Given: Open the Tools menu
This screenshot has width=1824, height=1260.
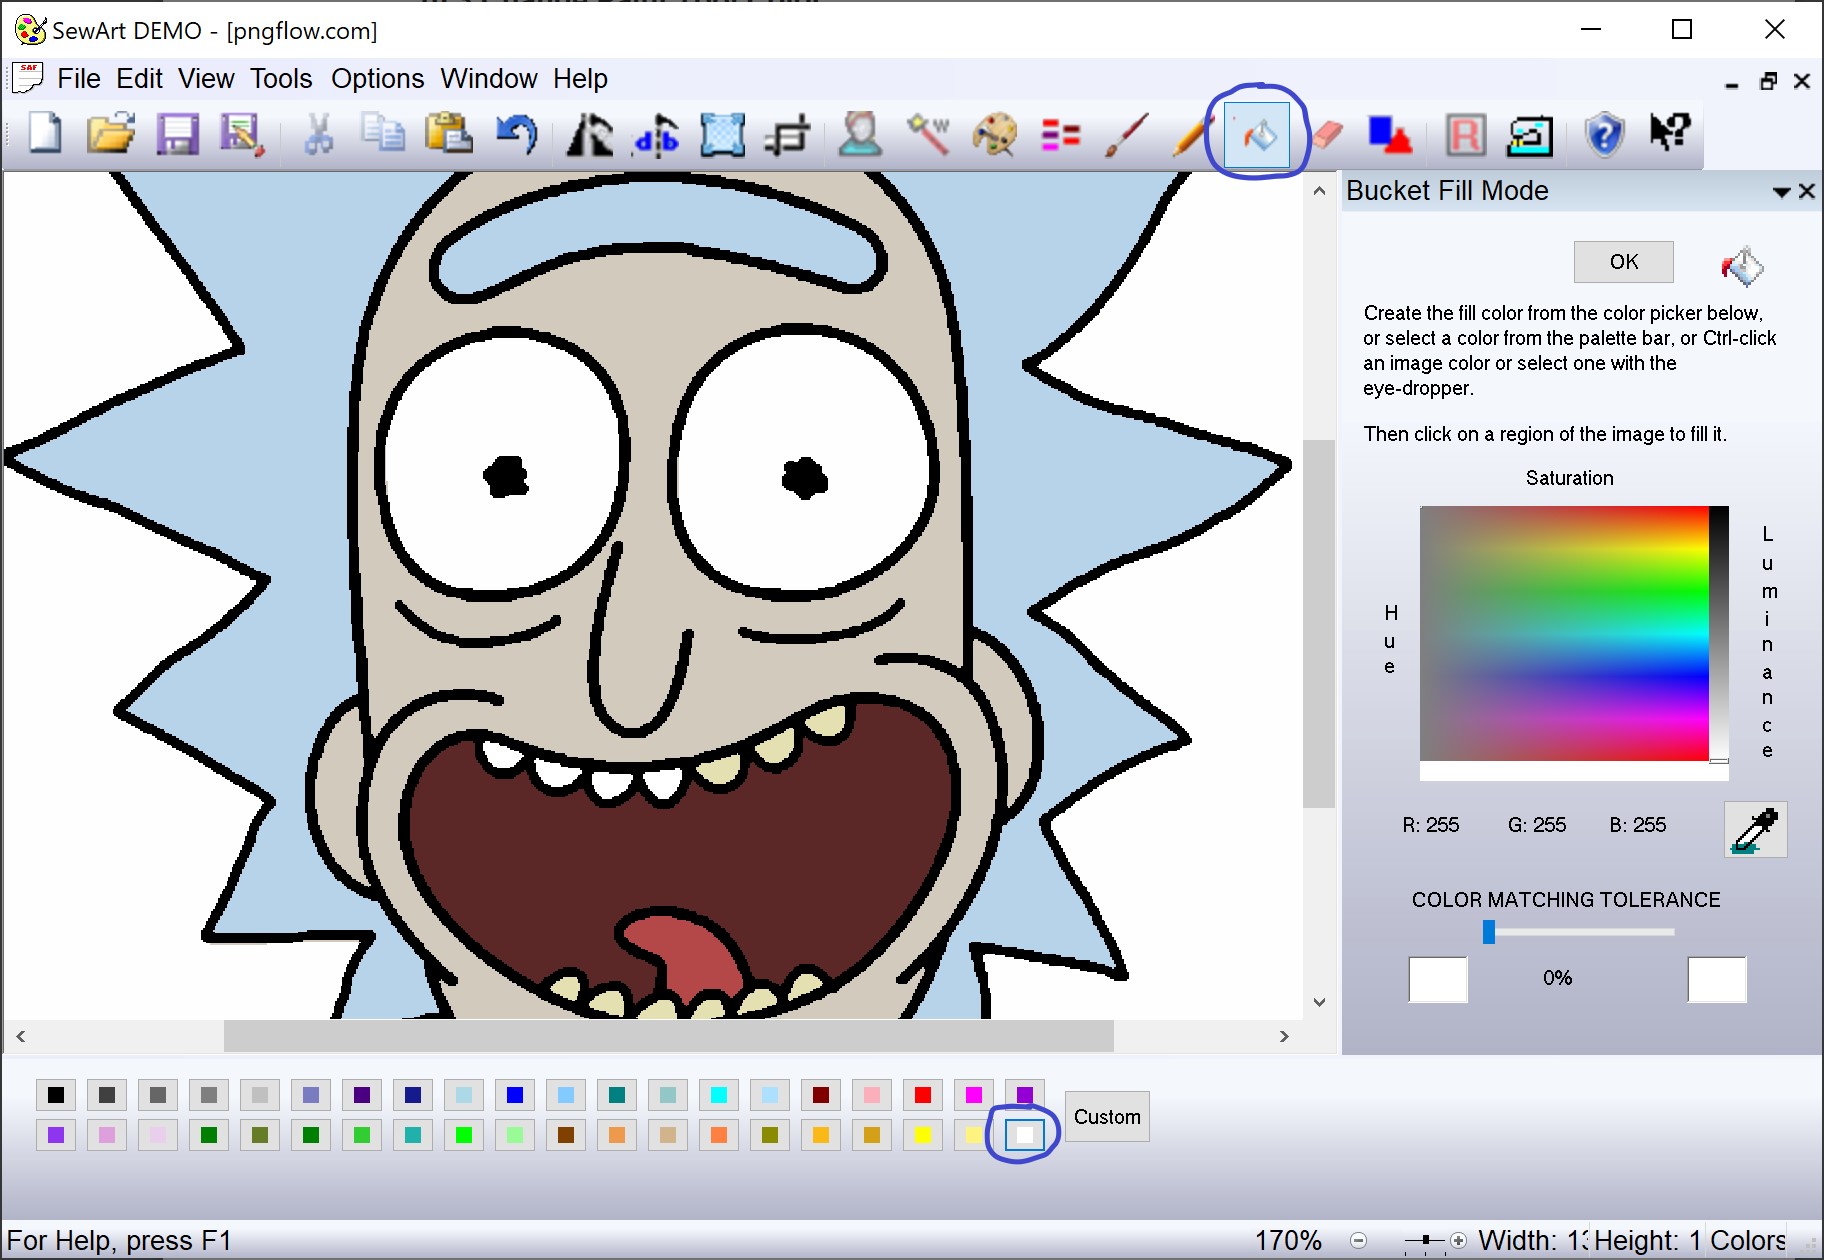Looking at the screenshot, I should click(281, 78).
